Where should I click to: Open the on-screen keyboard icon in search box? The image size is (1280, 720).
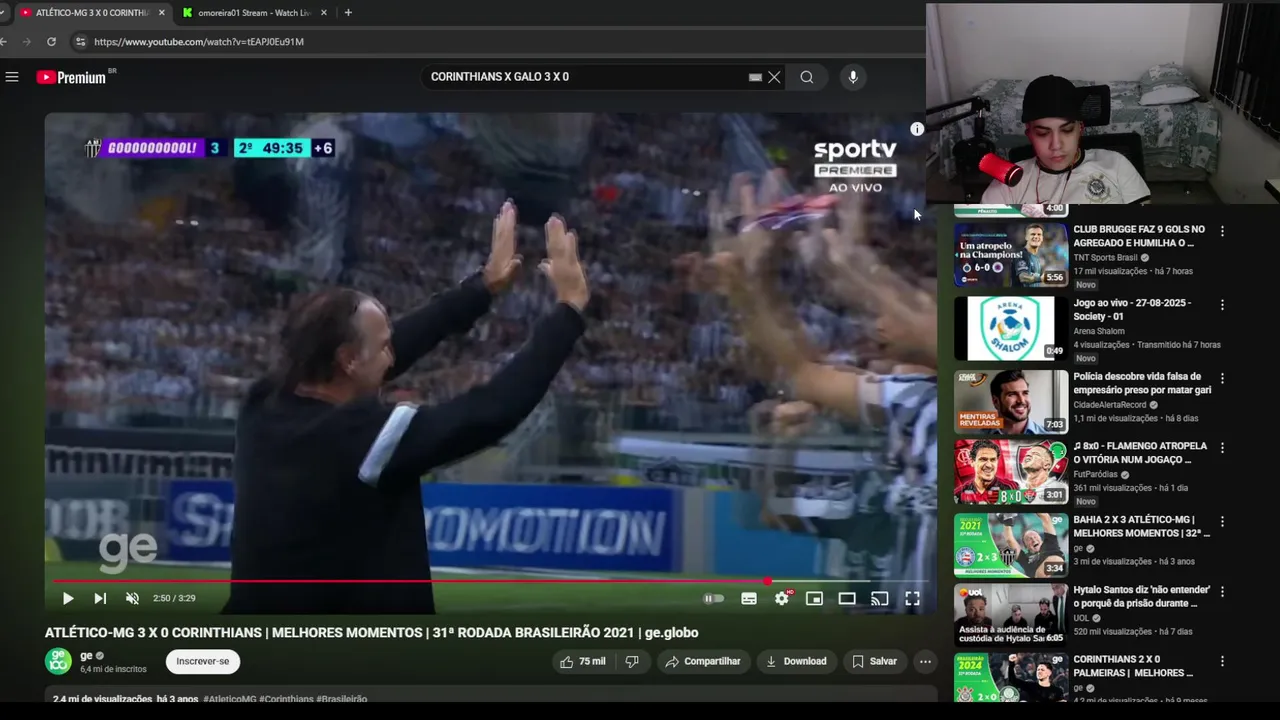(x=755, y=77)
